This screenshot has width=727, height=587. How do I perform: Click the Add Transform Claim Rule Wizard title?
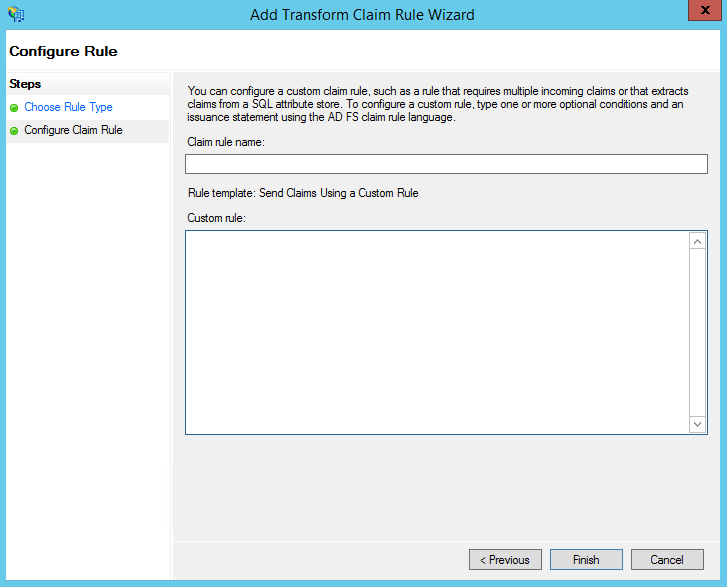point(362,14)
